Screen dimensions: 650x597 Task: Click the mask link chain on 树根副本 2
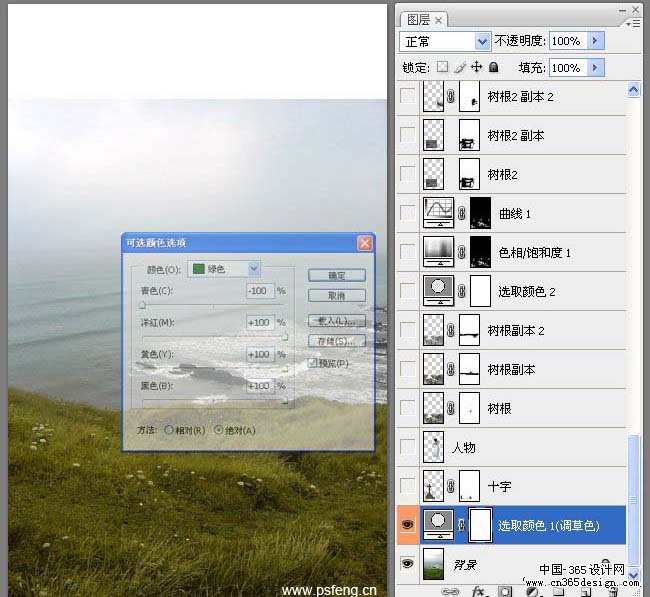pos(451,330)
